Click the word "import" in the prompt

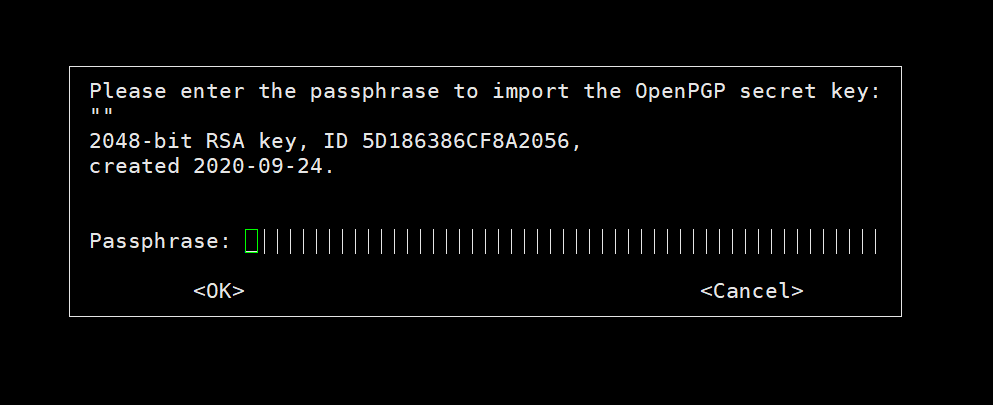(x=531, y=91)
